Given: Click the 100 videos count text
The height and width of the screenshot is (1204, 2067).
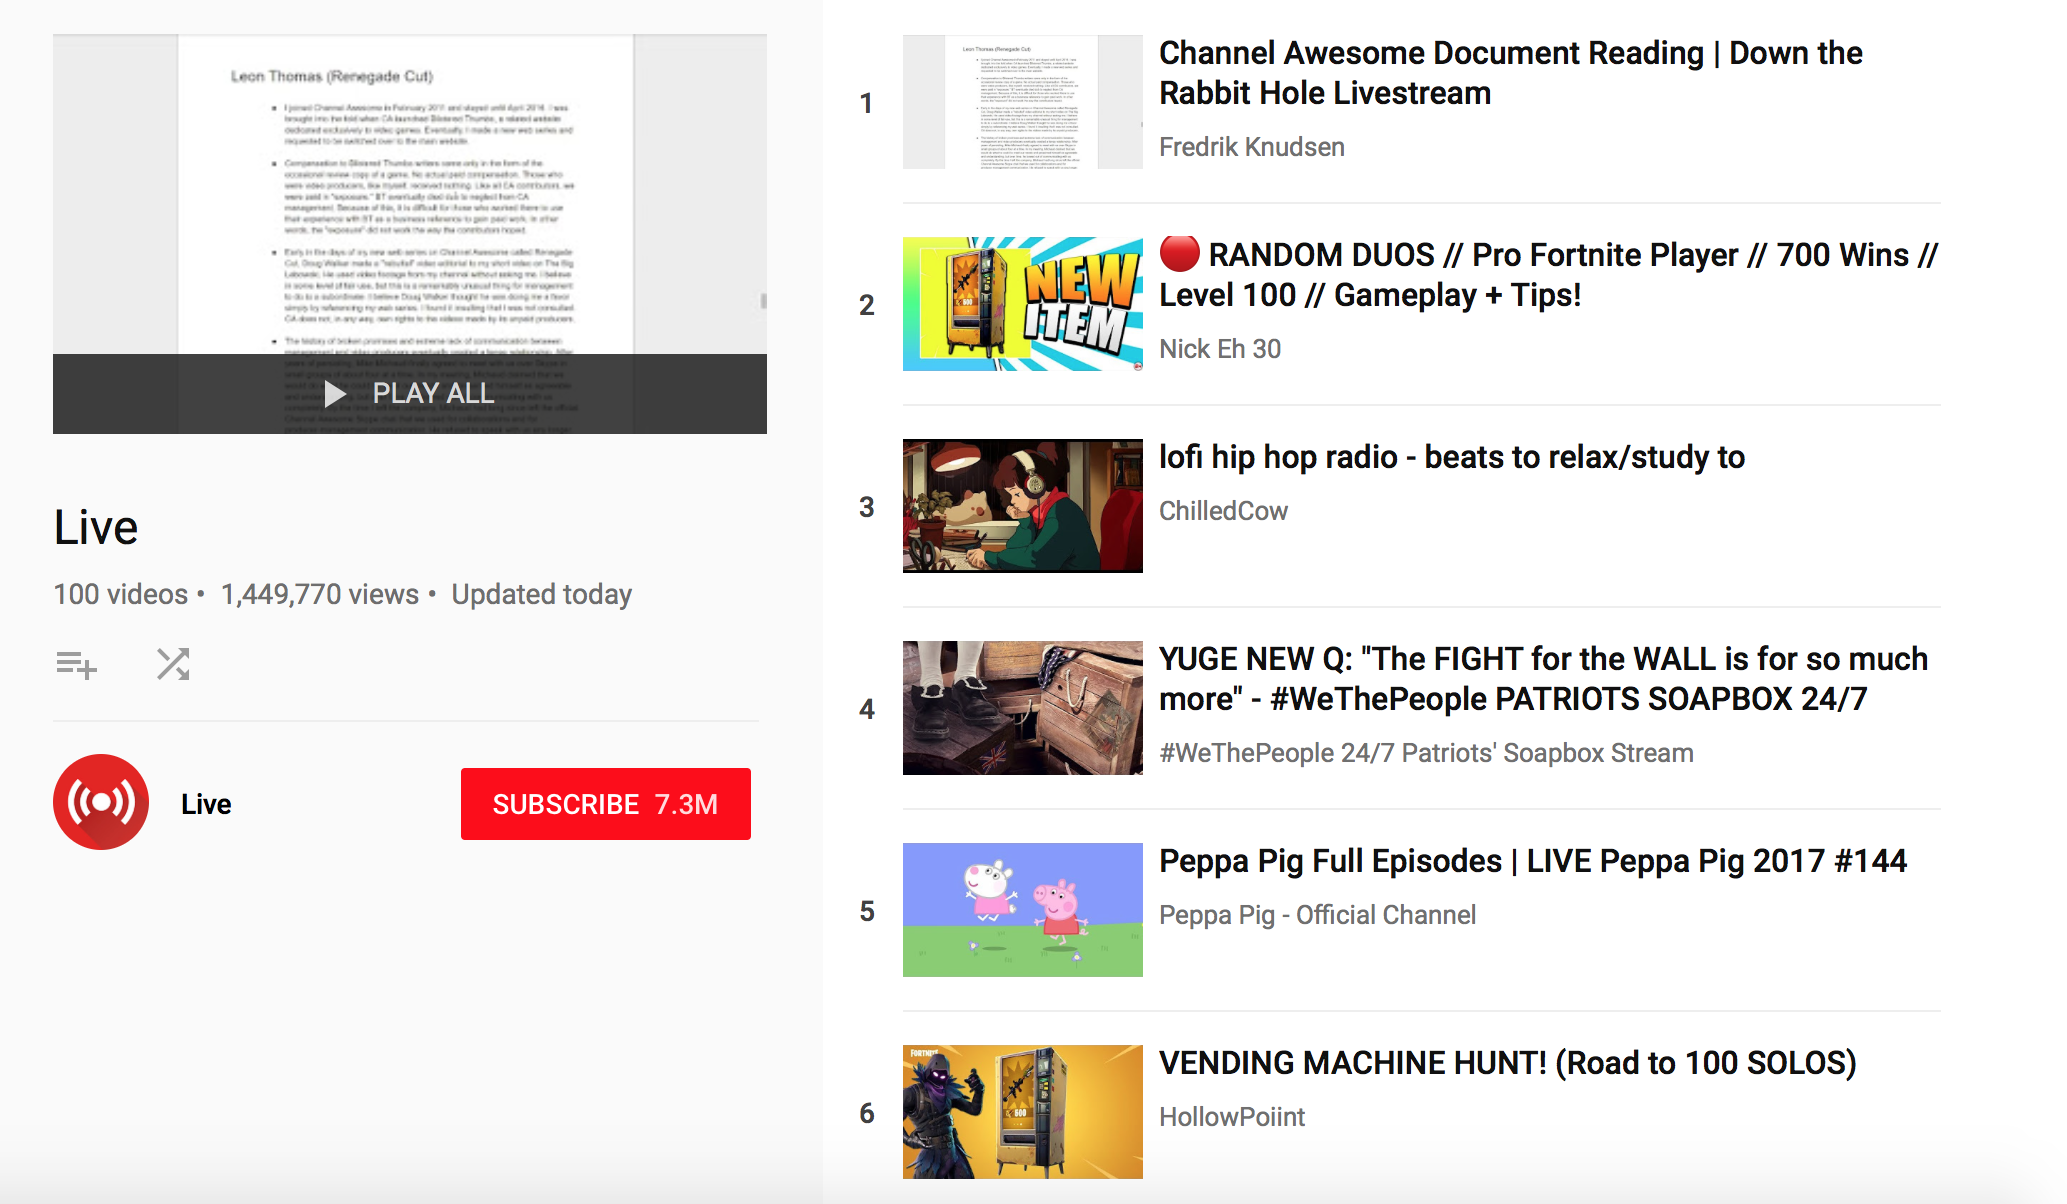Looking at the screenshot, I should tap(120, 595).
